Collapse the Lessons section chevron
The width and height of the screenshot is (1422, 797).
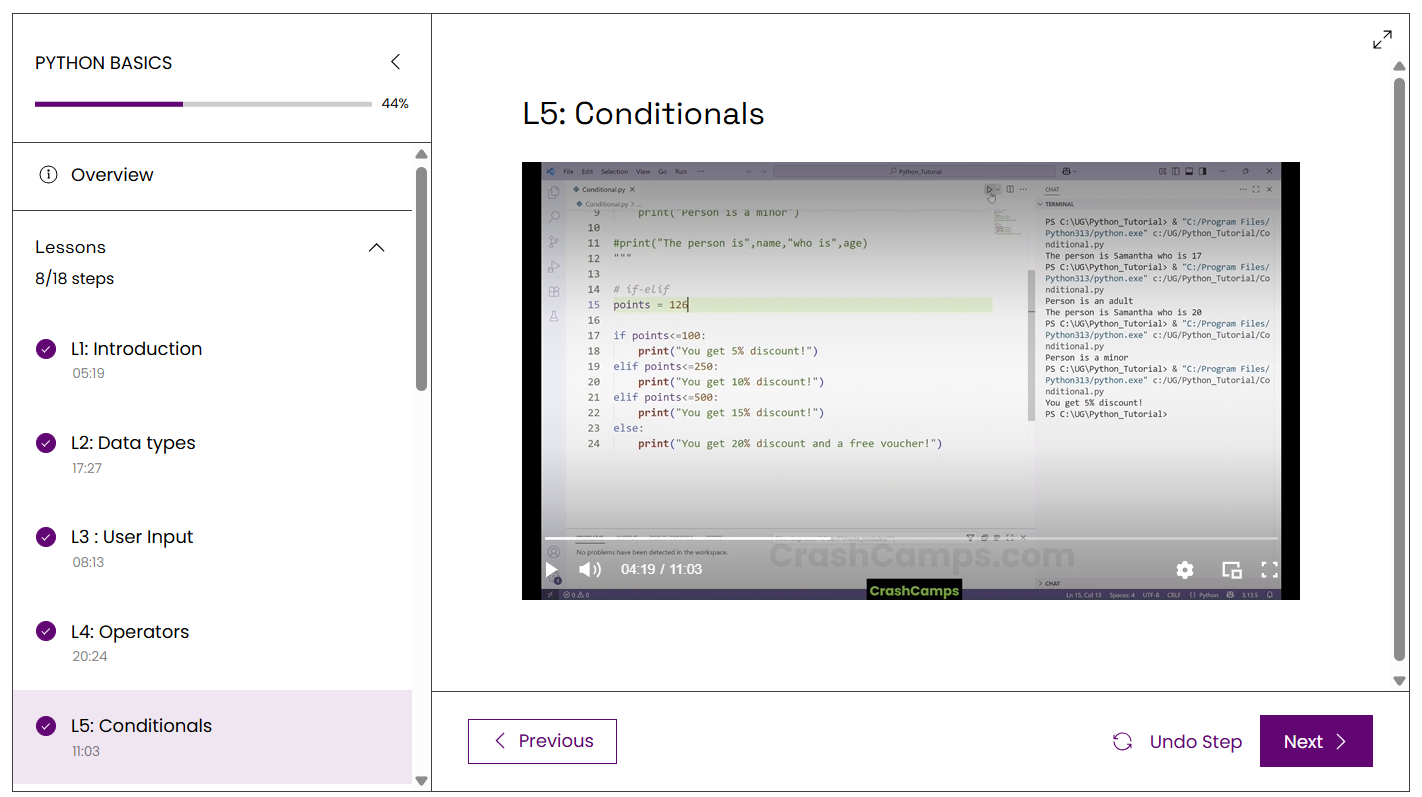pyautogui.click(x=377, y=248)
